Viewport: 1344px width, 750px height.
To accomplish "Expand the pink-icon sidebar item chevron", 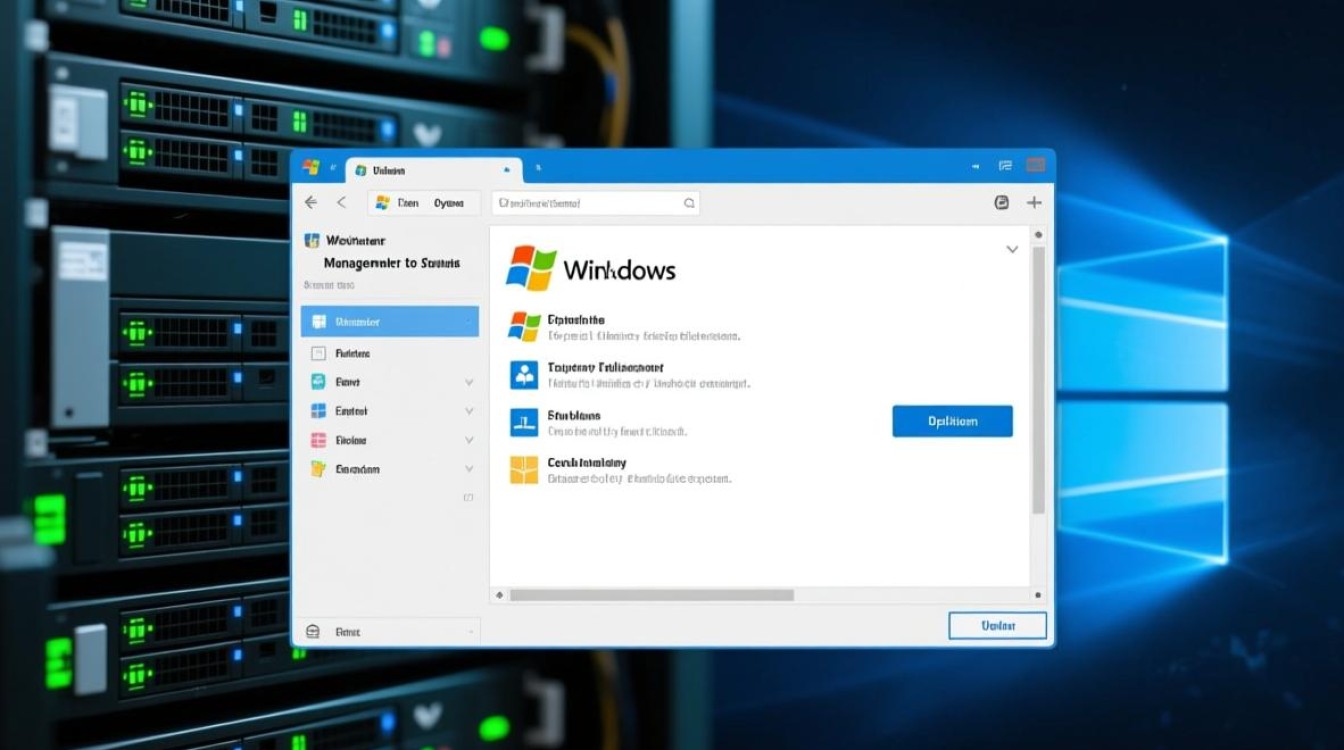I will (x=469, y=440).
